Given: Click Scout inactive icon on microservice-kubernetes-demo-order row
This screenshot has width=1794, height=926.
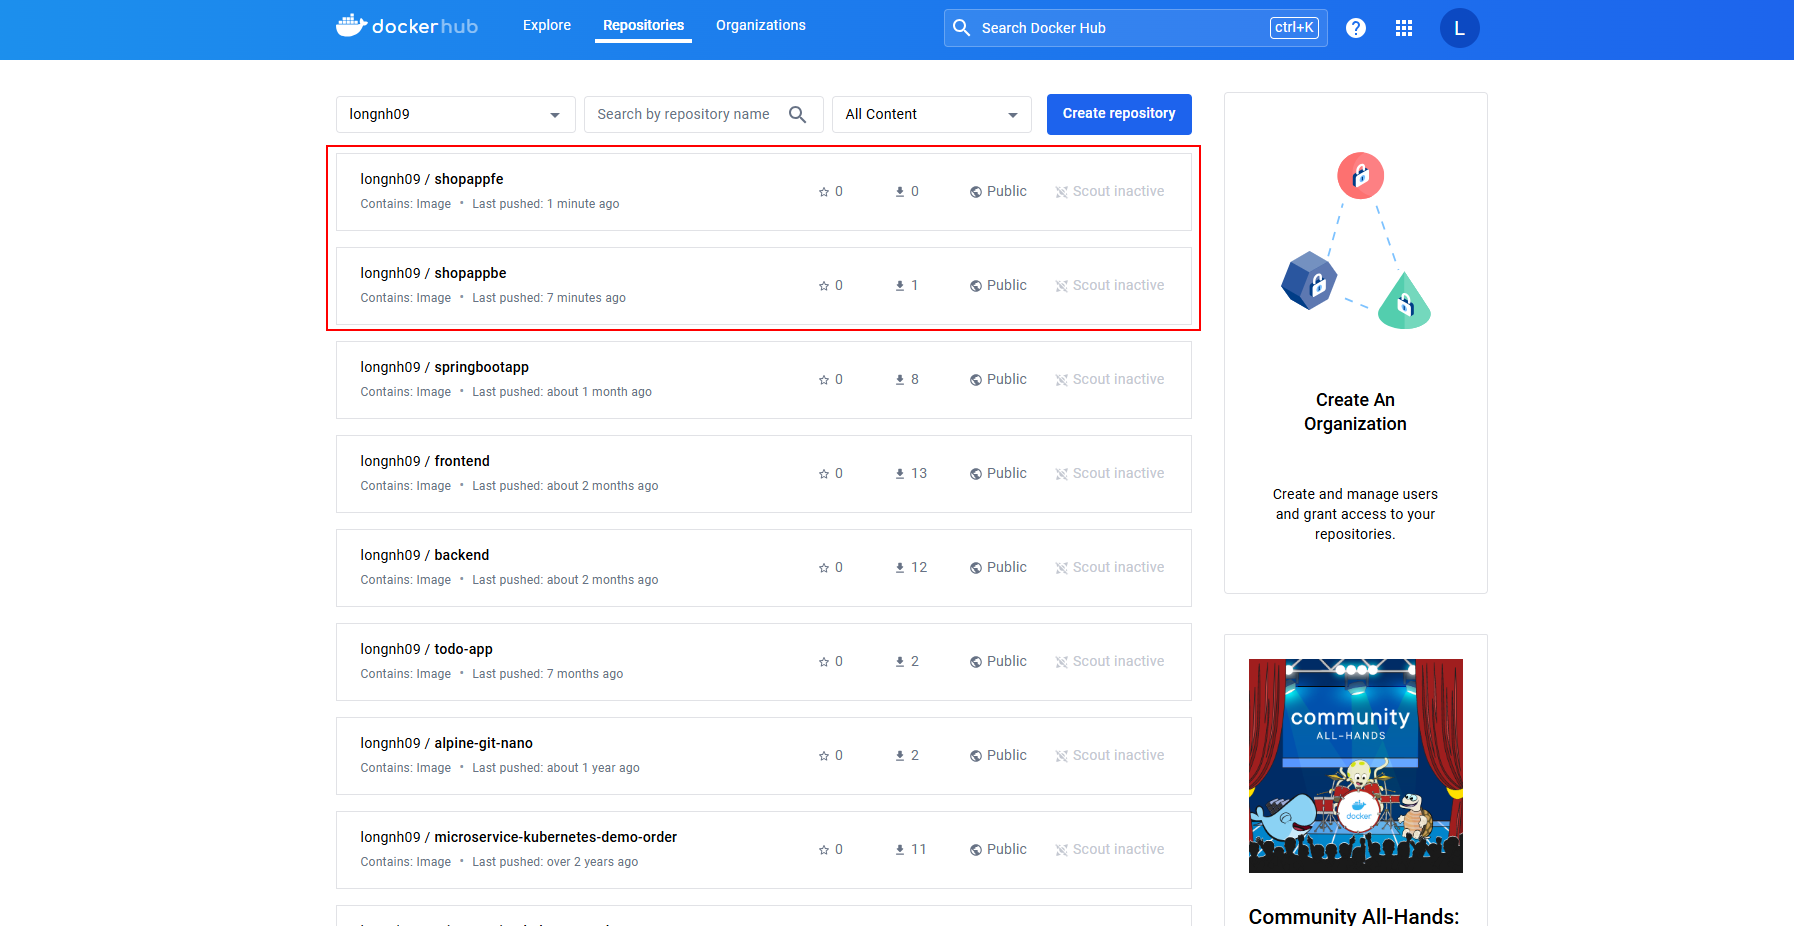Looking at the screenshot, I should pos(1062,850).
